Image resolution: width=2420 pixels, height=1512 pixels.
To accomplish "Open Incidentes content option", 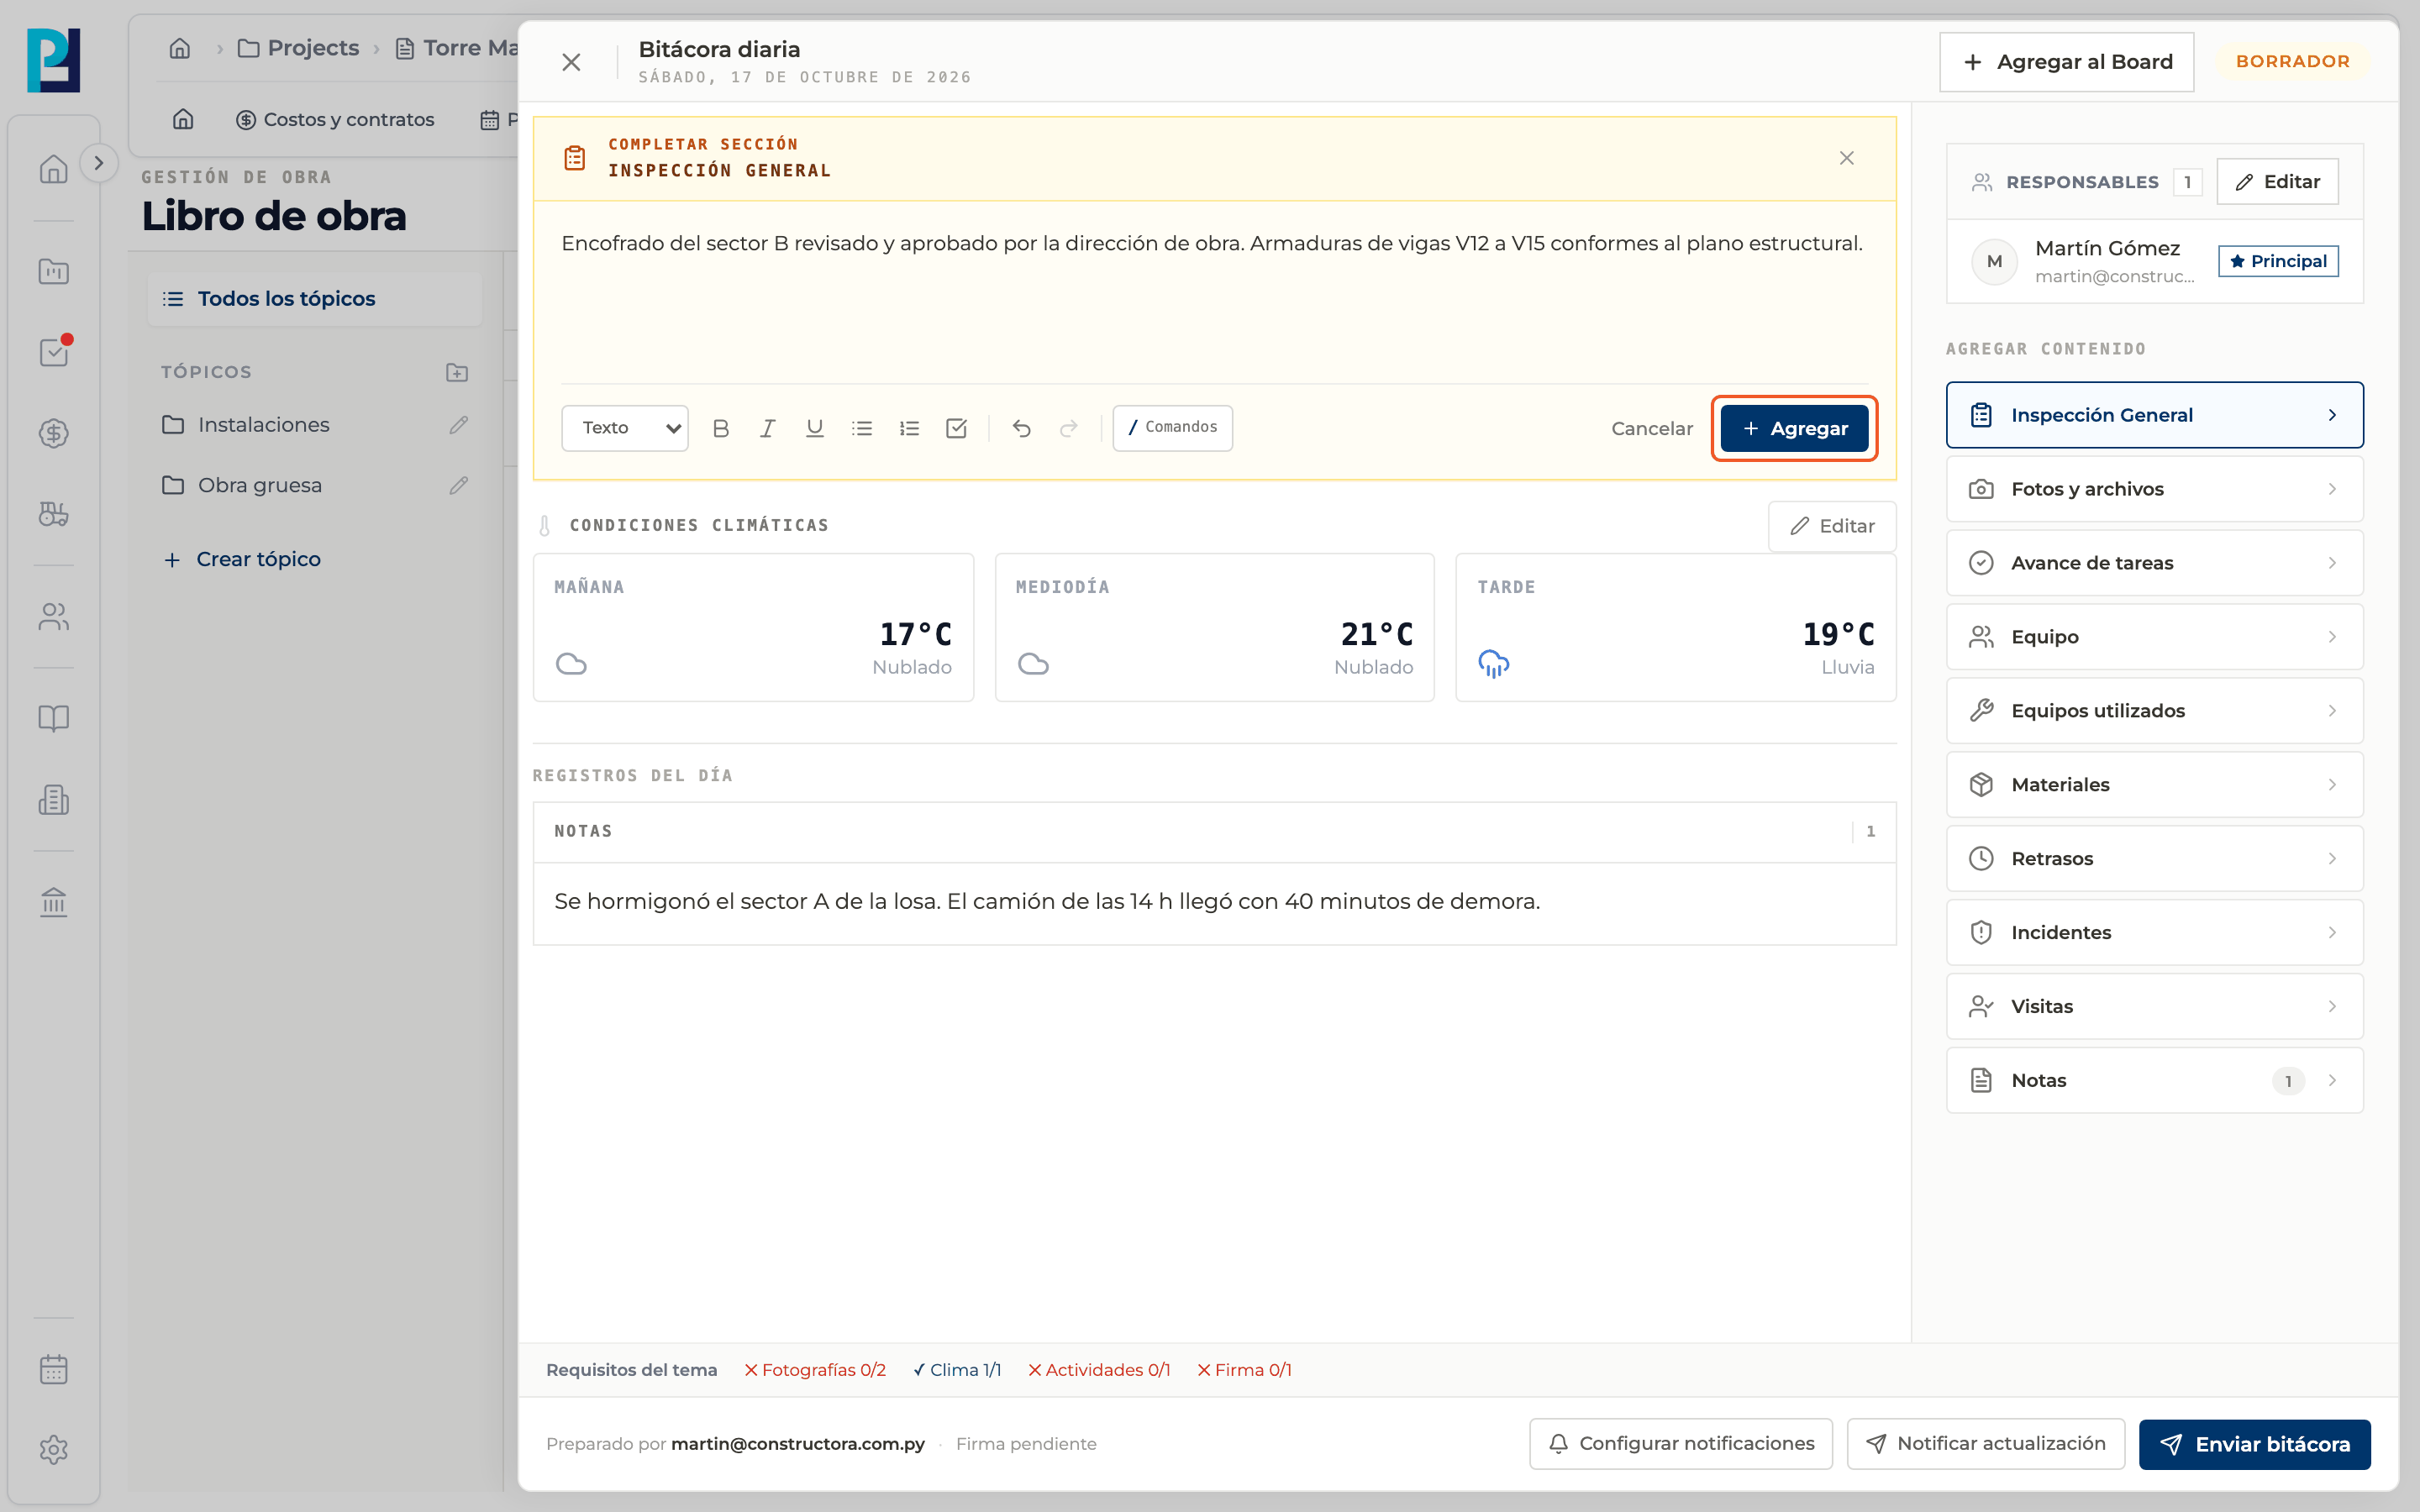I will click(x=2154, y=933).
